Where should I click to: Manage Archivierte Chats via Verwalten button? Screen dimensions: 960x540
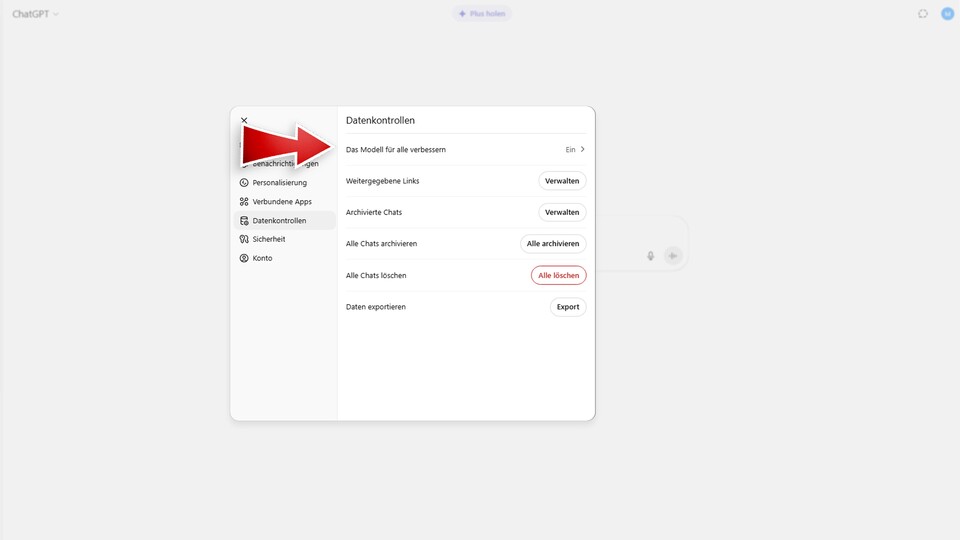(562, 212)
